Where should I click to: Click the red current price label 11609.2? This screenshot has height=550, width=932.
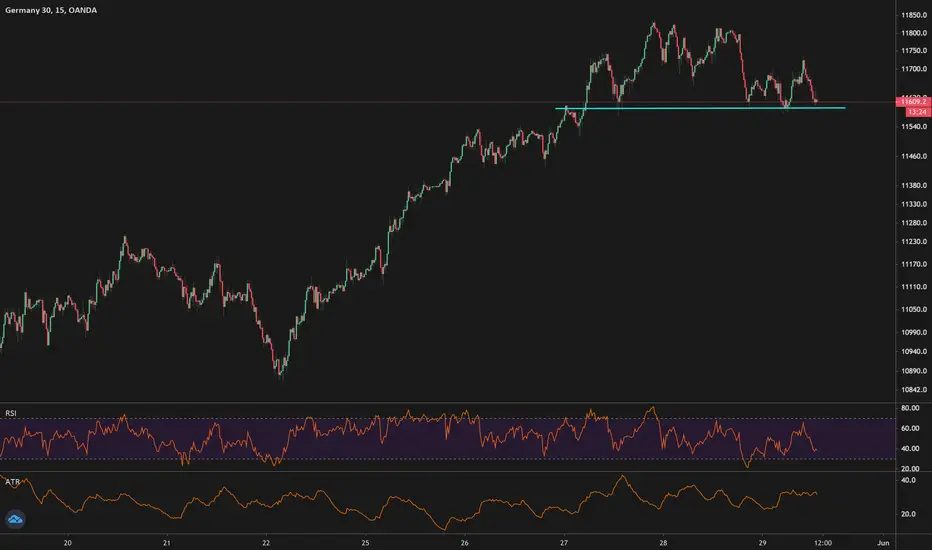click(x=913, y=102)
